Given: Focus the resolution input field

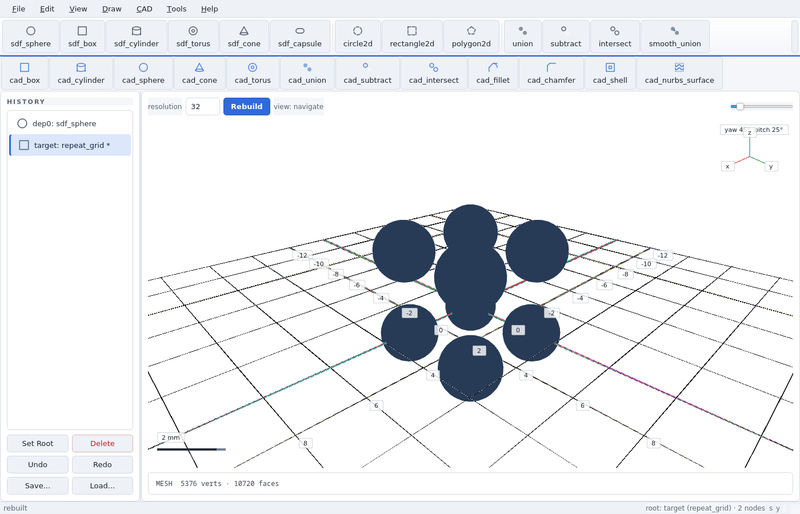Looking at the screenshot, I should click(x=203, y=106).
